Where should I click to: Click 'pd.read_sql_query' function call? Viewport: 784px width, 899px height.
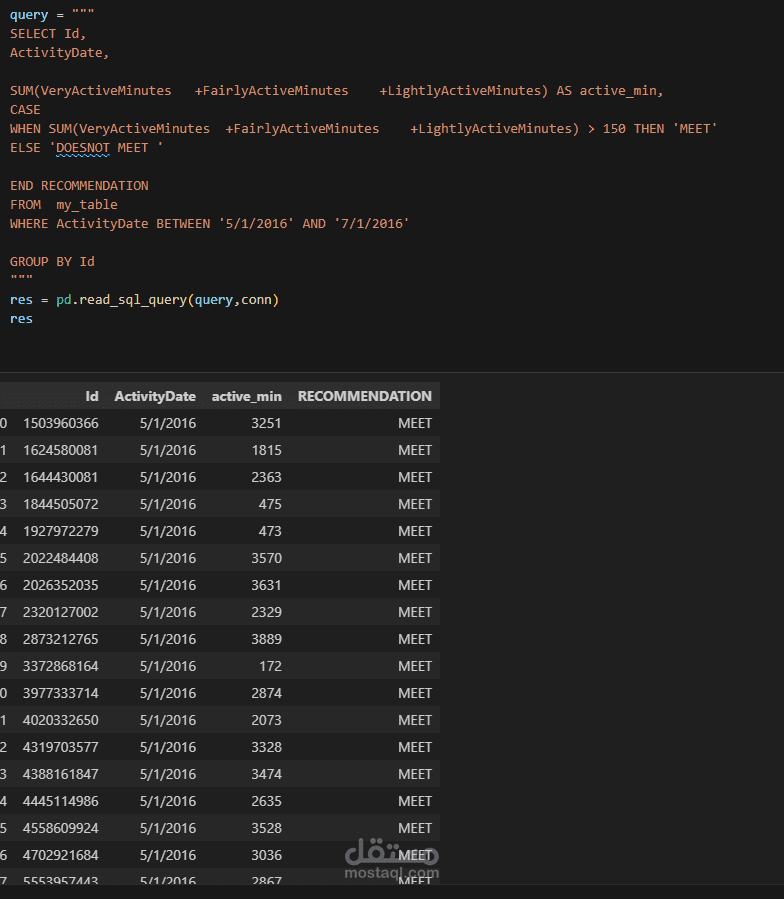point(122,300)
